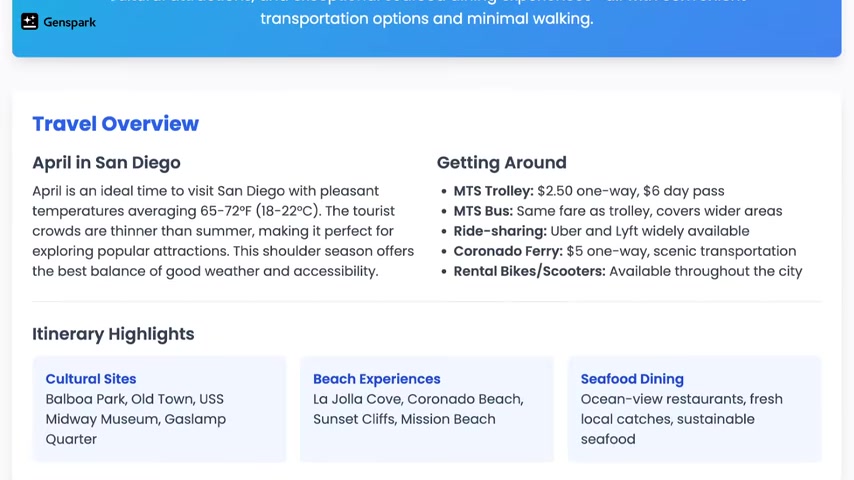Click the Genspark logo icon
854x480 pixels.
(30, 22)
